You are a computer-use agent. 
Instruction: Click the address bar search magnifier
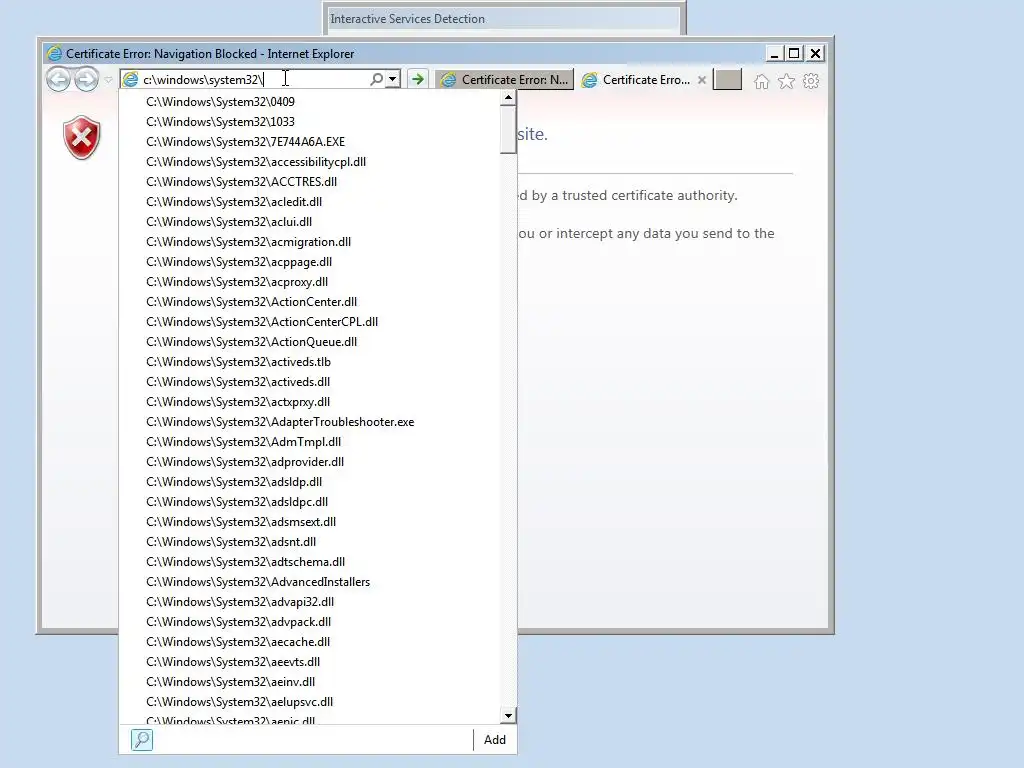click(x=376, y=80)
